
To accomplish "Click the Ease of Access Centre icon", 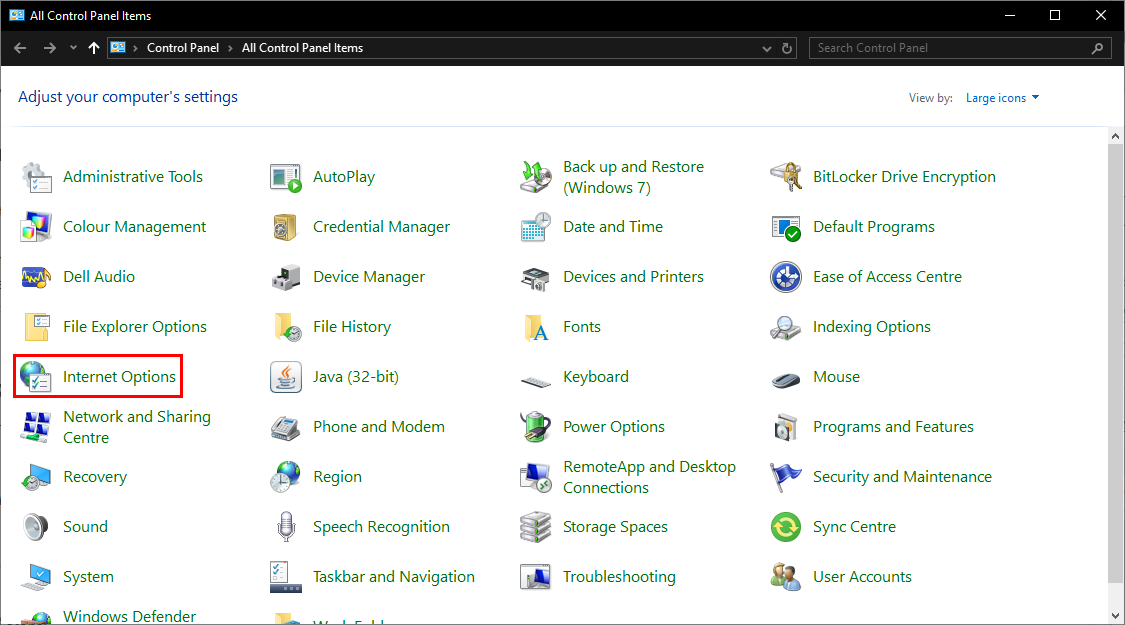I will tap(786, 277).
